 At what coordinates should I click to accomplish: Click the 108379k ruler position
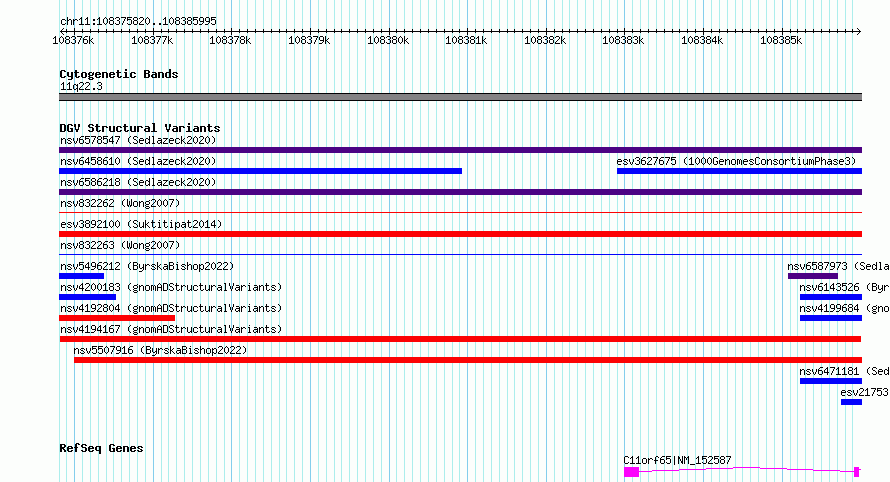pyautogui.click(x=309, y=40)
